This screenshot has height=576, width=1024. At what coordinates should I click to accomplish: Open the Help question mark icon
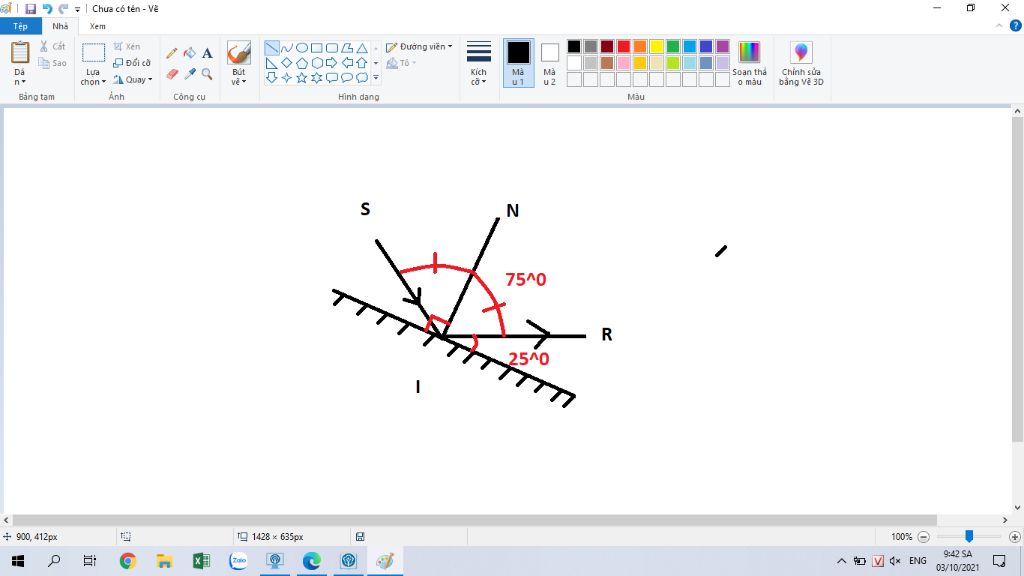[x=1016, y=26]
